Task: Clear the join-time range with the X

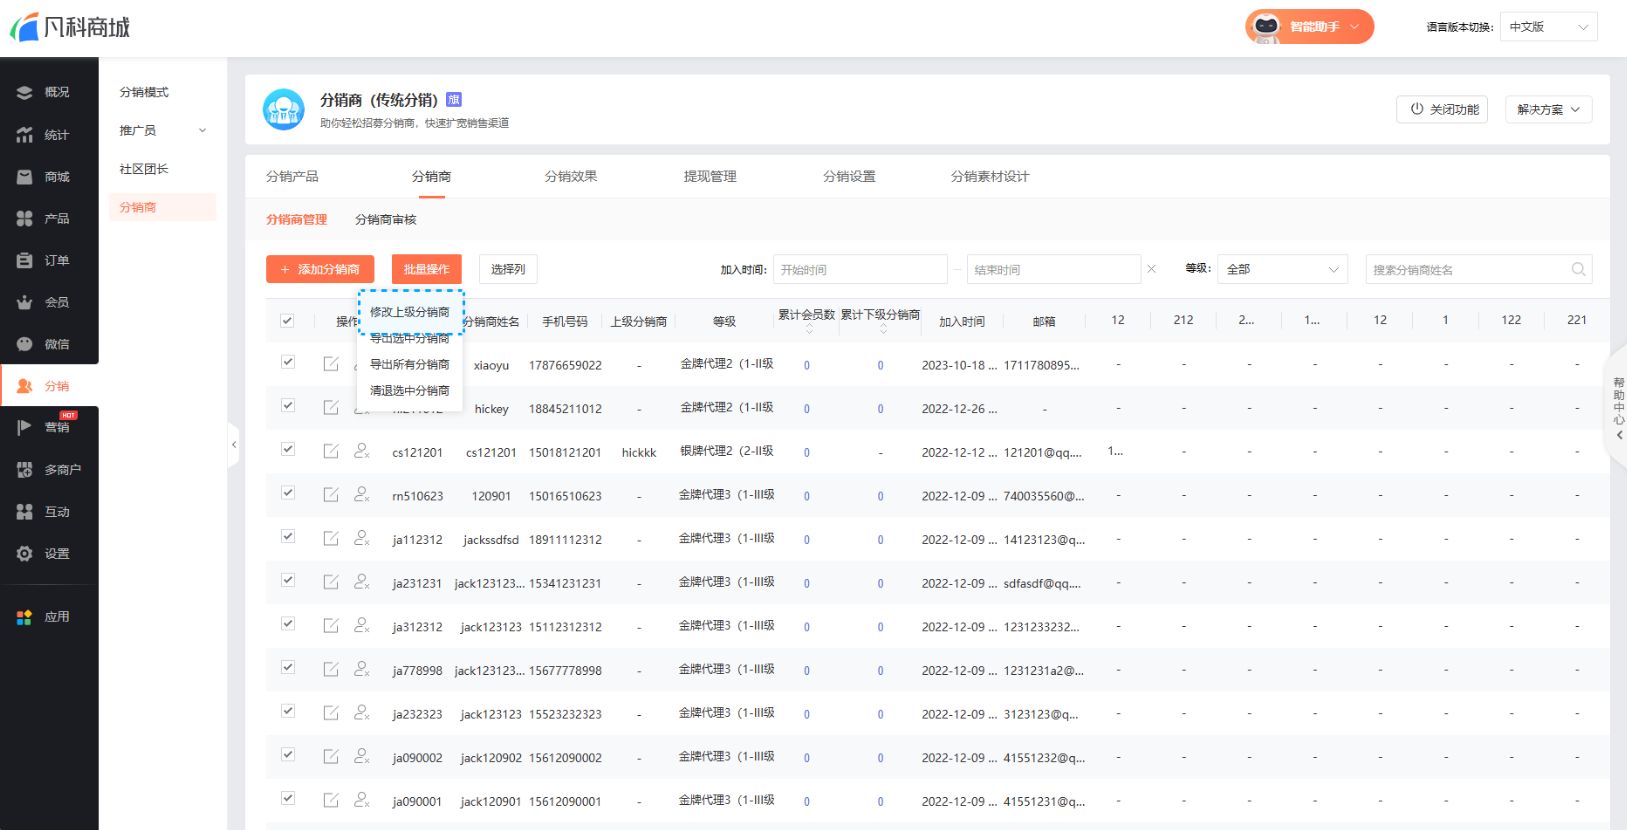Action: (1151, 269)
